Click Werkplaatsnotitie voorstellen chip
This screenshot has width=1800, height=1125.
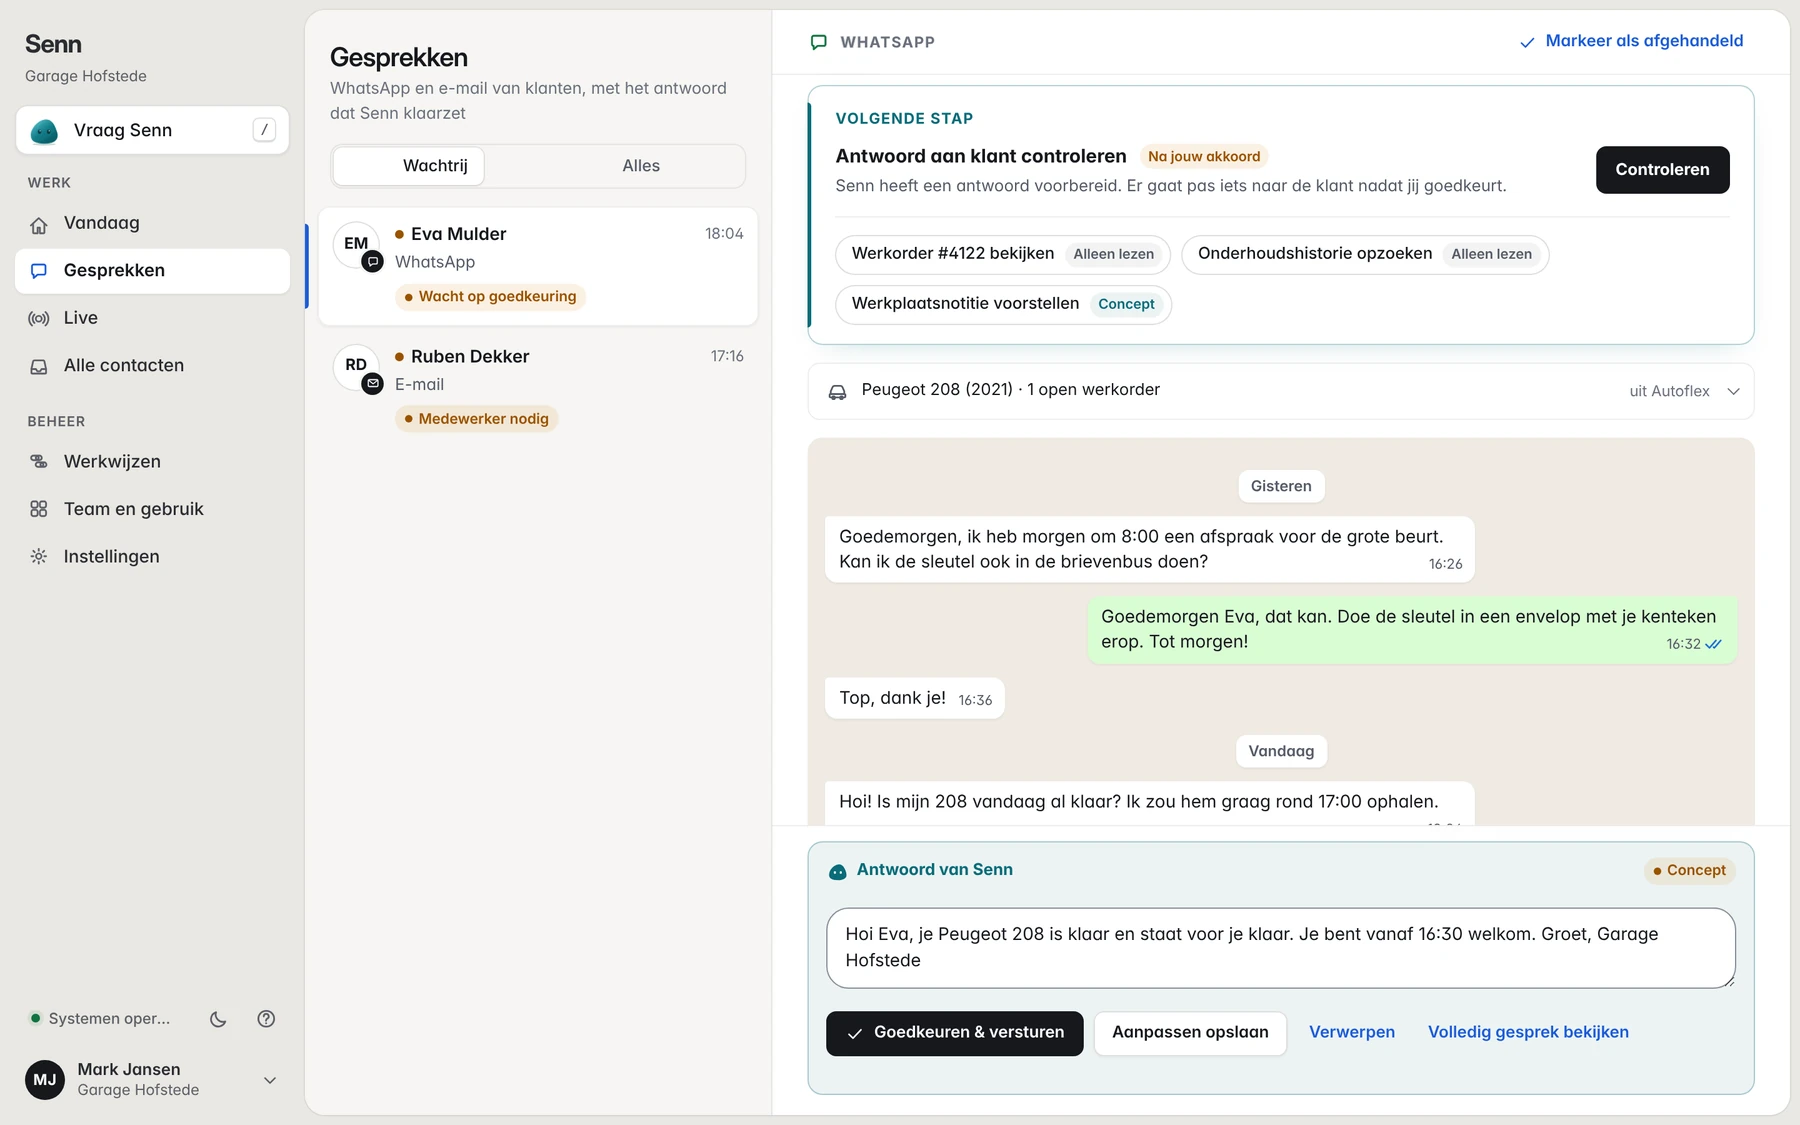click(1003, 304)
